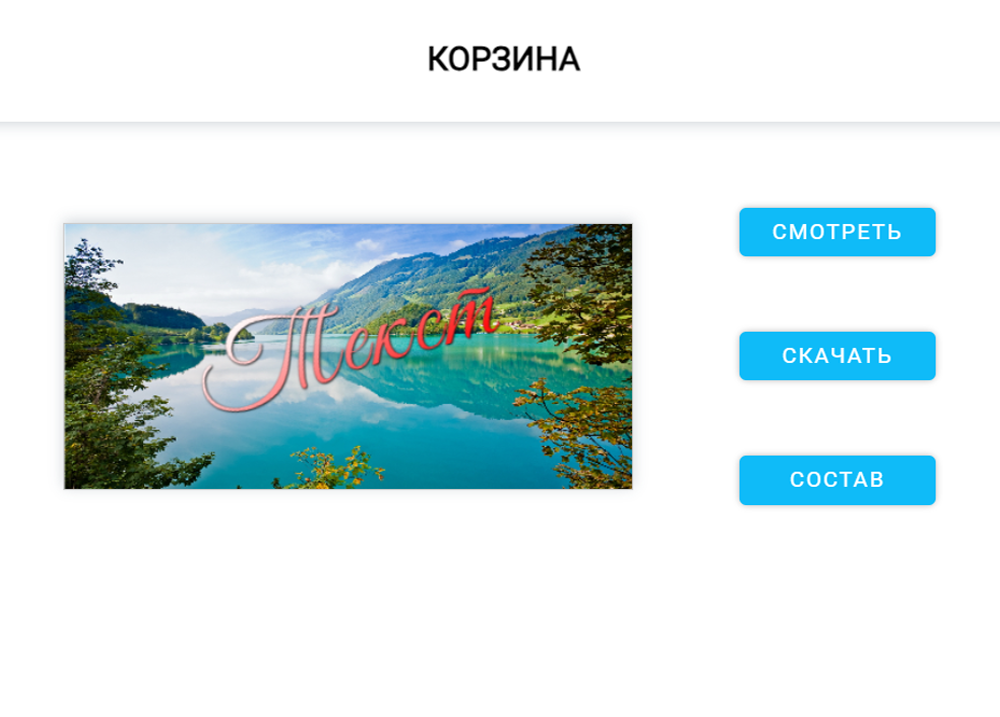
Task: Show item composition with СОСТАВ
Action: [x=837, y=480]
